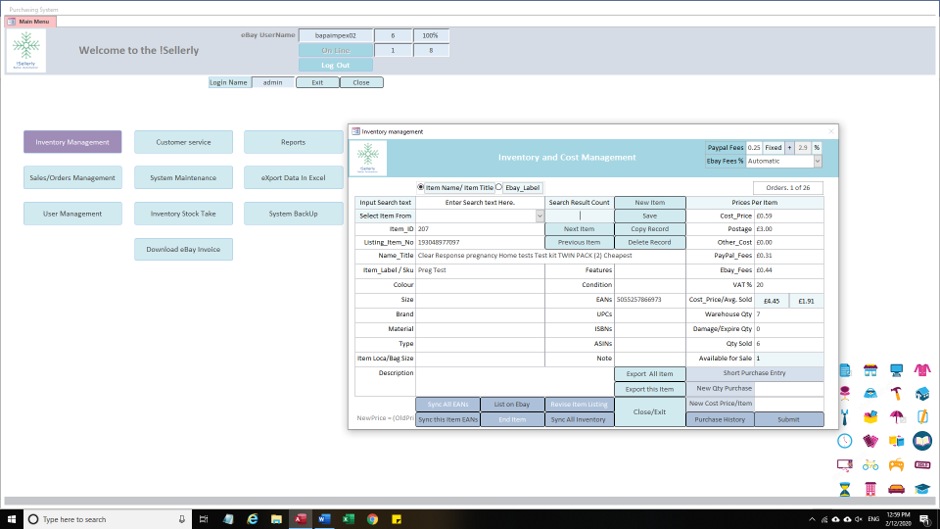
Task: Select the Item Name/Item Title radio button
Action: (x=421, y=187)
